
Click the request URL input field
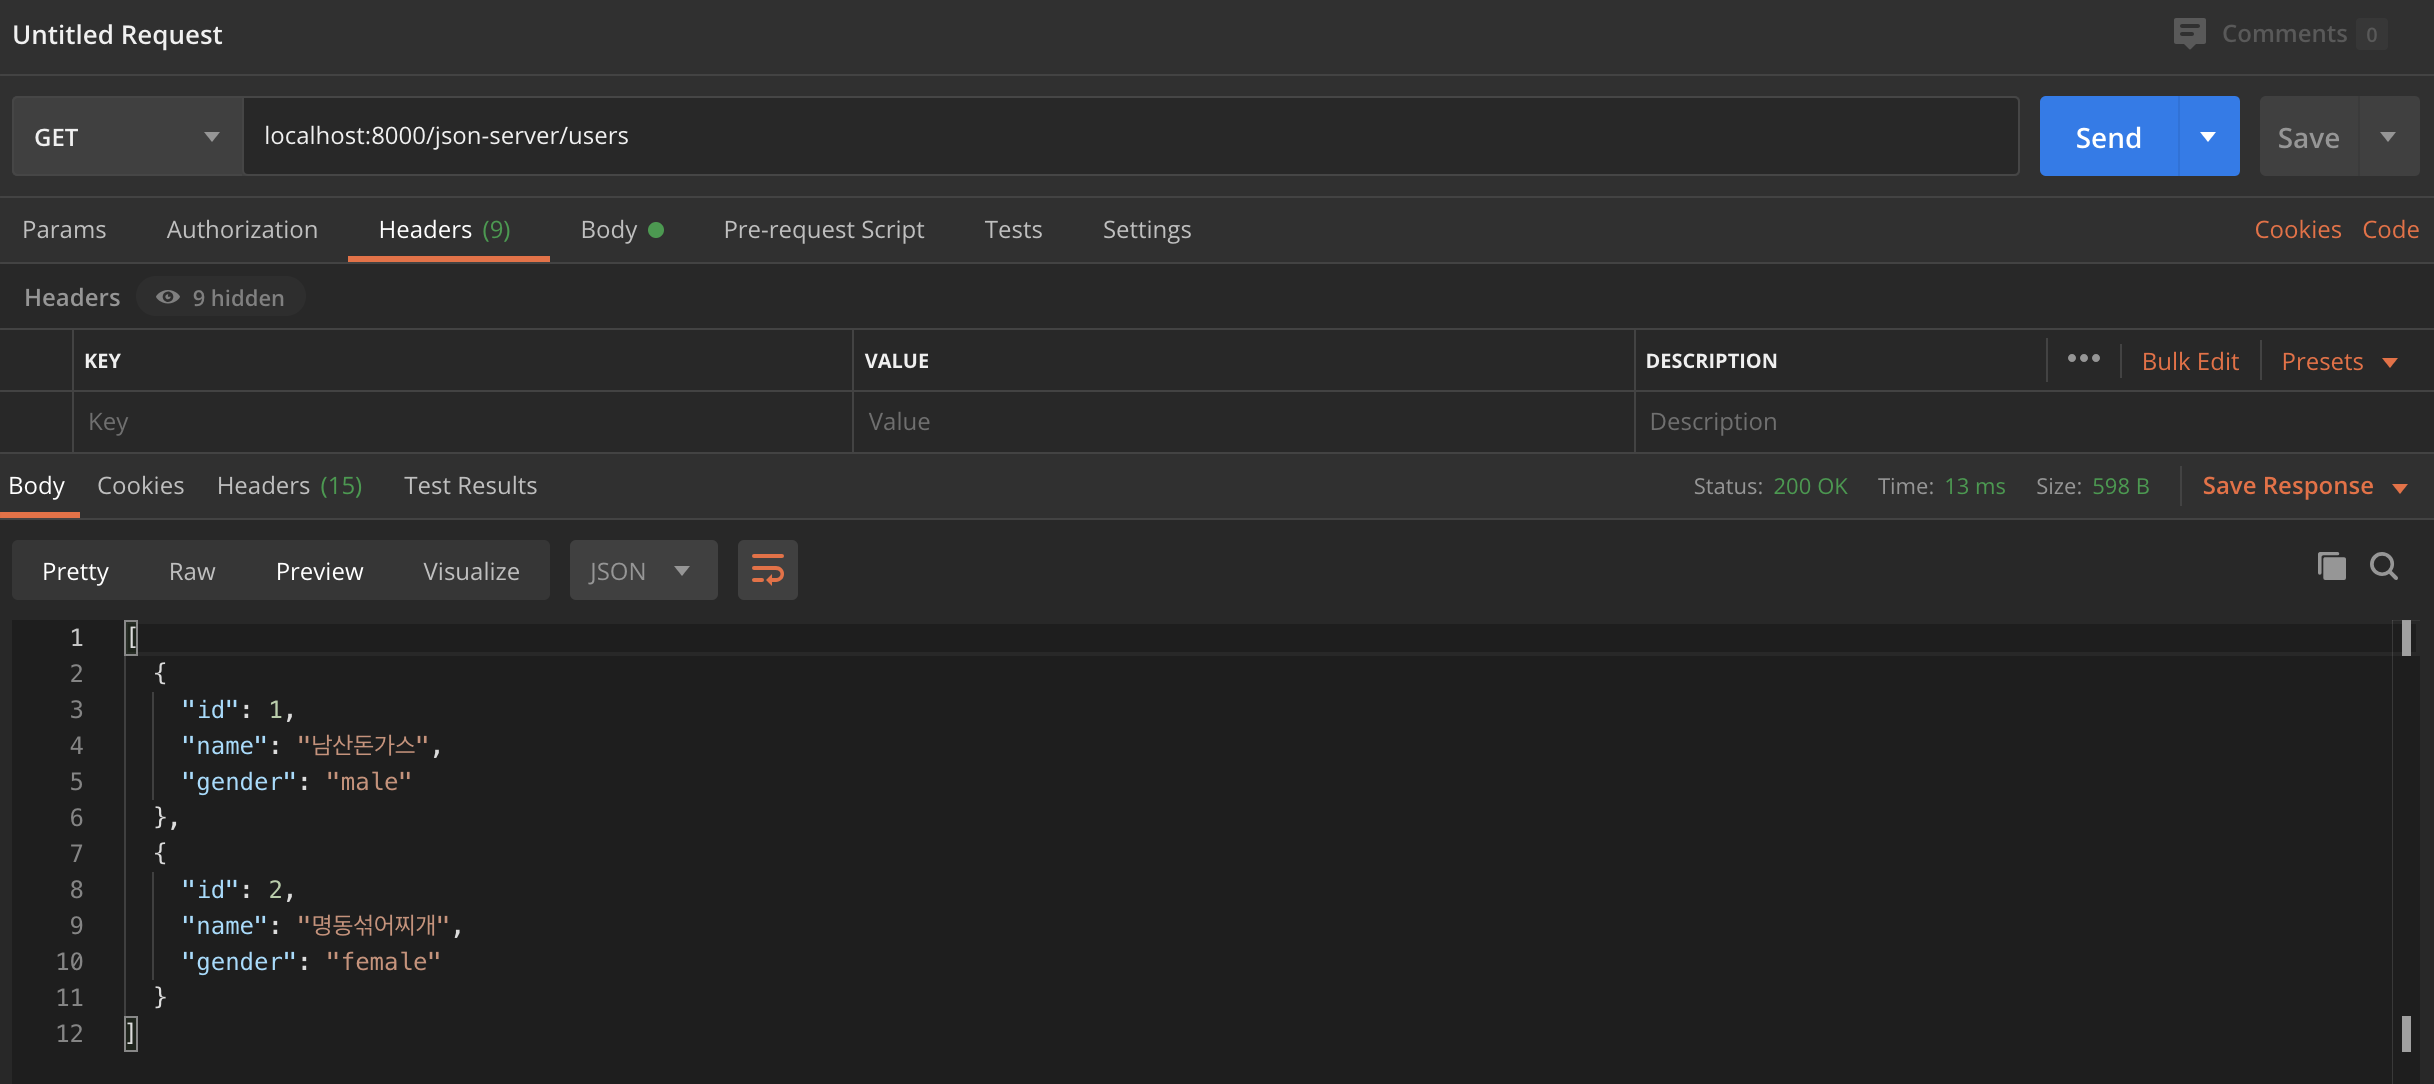1130,136
